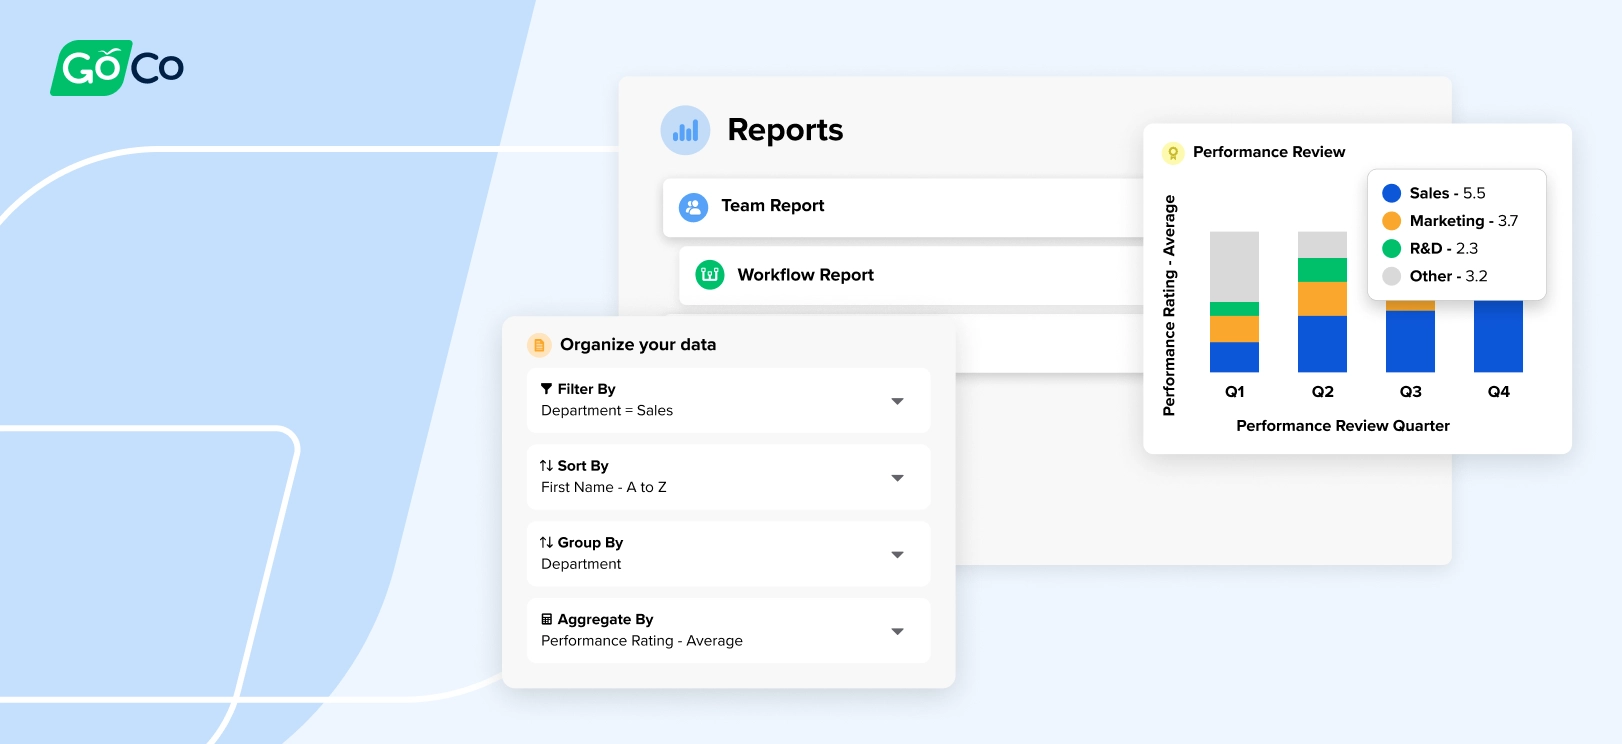Click the Reports bar chart icon
Viewport: 1622px width, 744px height.
coord(685,130)
